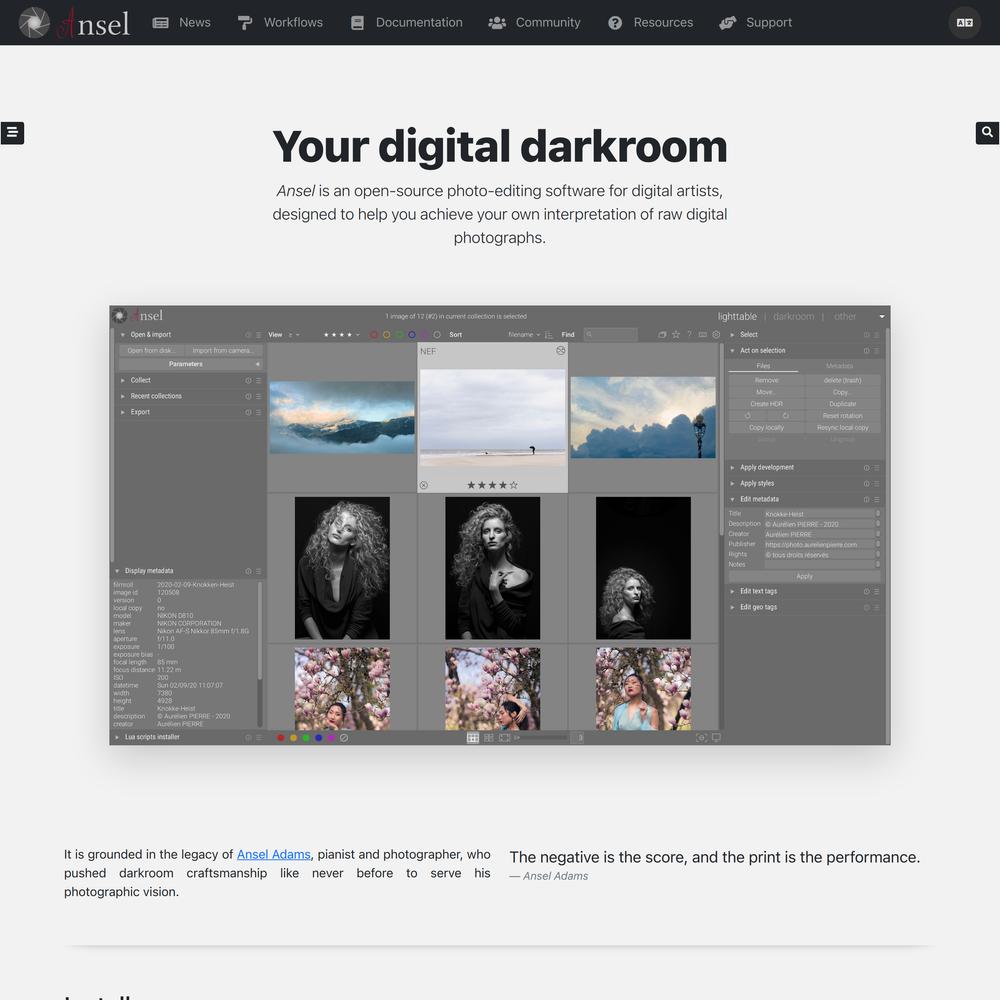This screenshot has width=1000, height=1000.
Task: Click Import from camera… button
Action: (223, 350)
